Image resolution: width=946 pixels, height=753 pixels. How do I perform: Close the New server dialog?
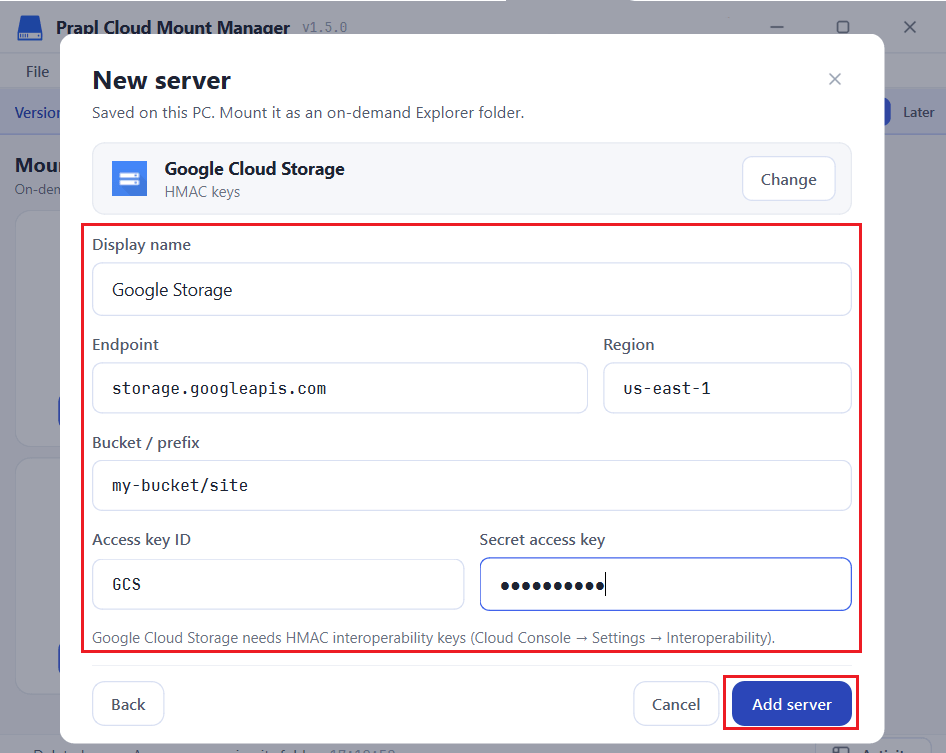(x=834, y=79)
